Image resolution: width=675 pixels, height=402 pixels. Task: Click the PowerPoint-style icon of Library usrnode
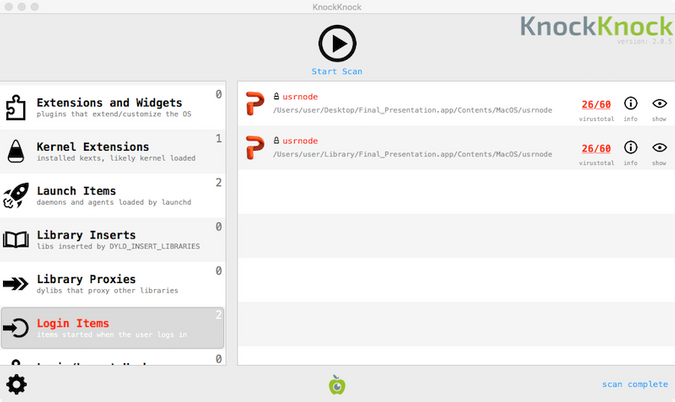(x=255, y=148)
